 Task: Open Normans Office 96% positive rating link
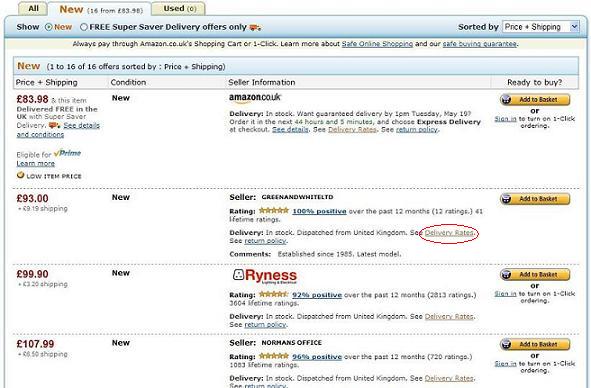coord(317,357)
